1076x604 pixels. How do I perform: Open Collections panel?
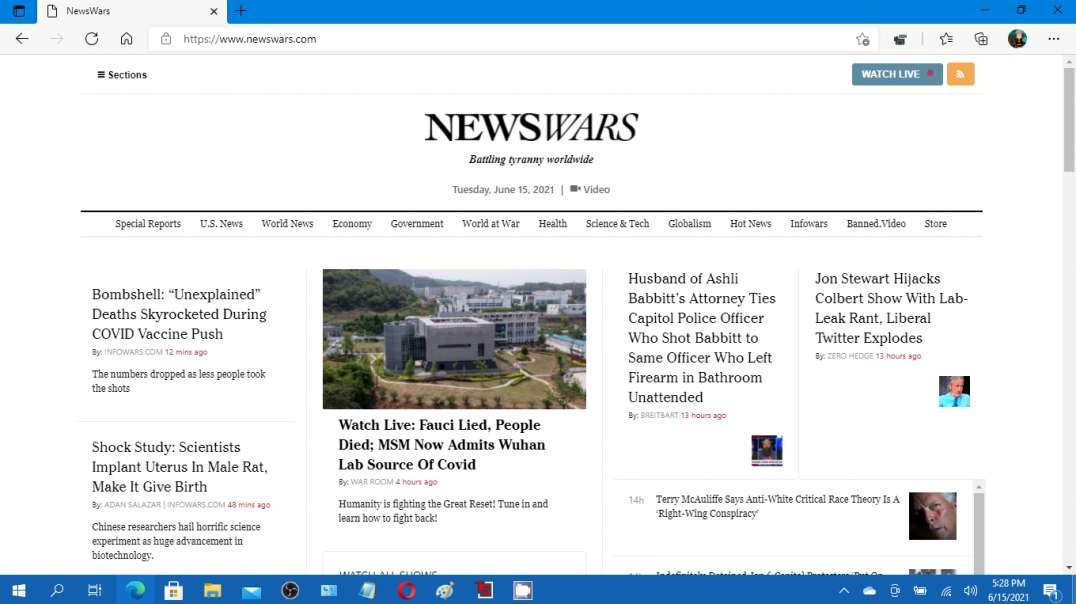981,39
